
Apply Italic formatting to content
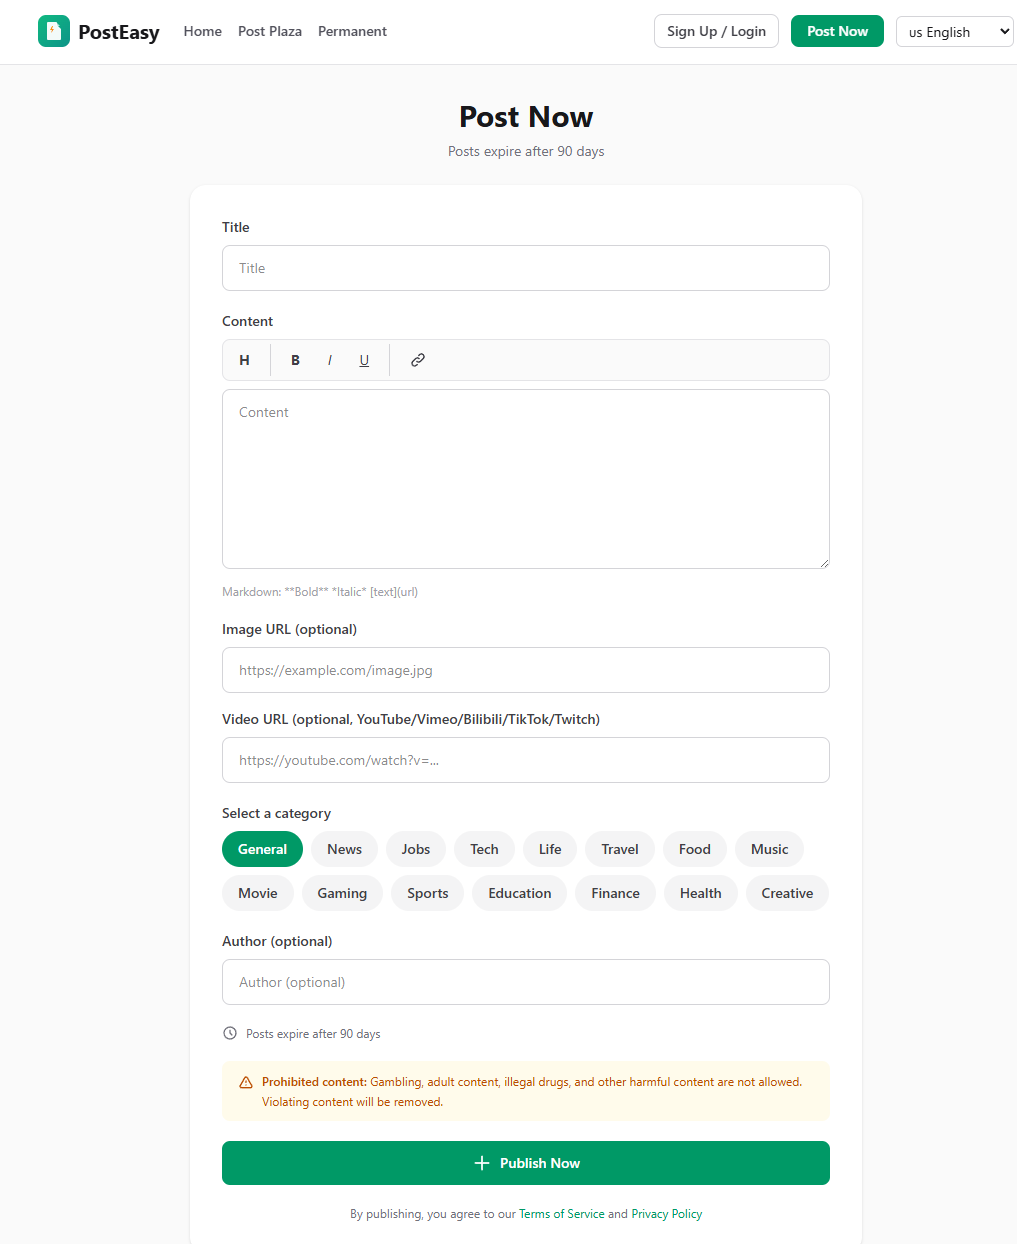pyautogui.click(x=330, y=360)
